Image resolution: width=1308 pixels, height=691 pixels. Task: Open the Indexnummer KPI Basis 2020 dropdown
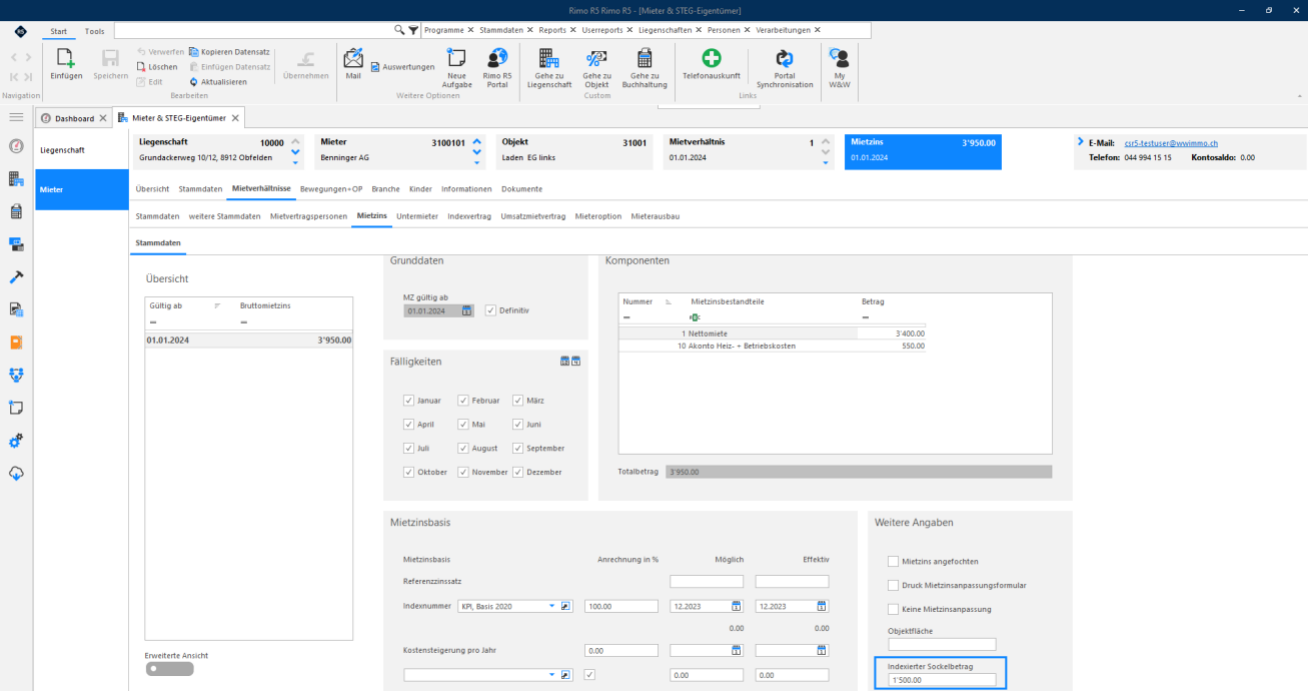(x=552, y=606)
